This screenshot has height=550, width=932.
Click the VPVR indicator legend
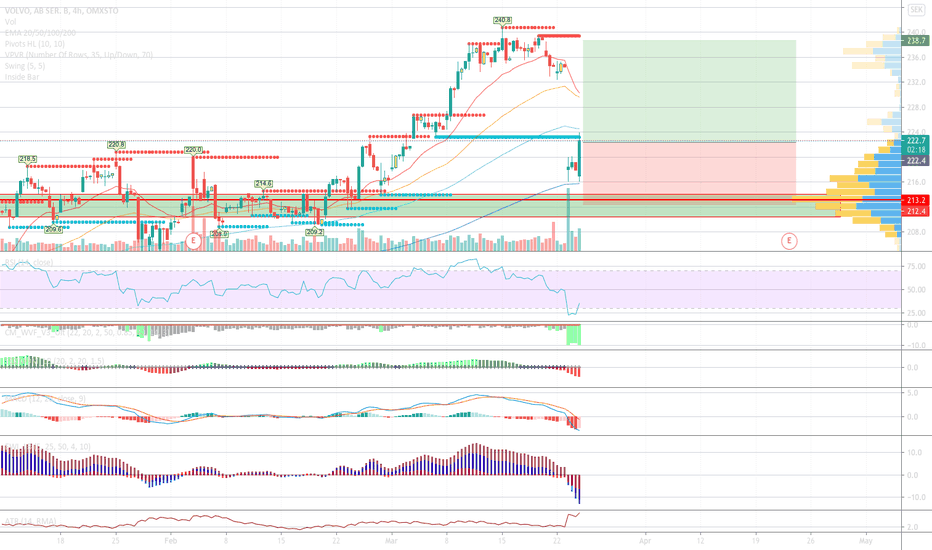pyautogui.click(x=78, y=55)
